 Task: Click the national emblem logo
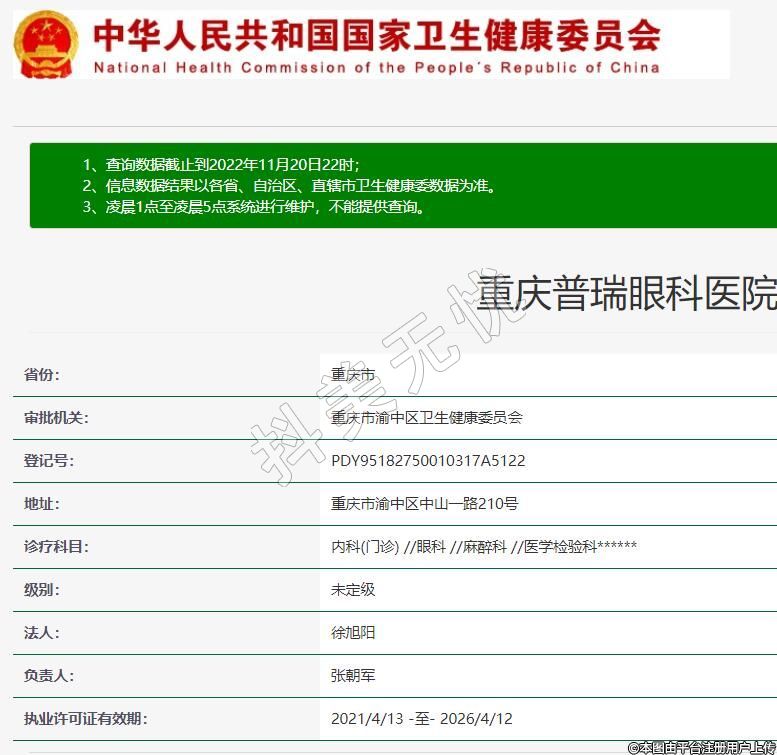(x=45, y=44)
